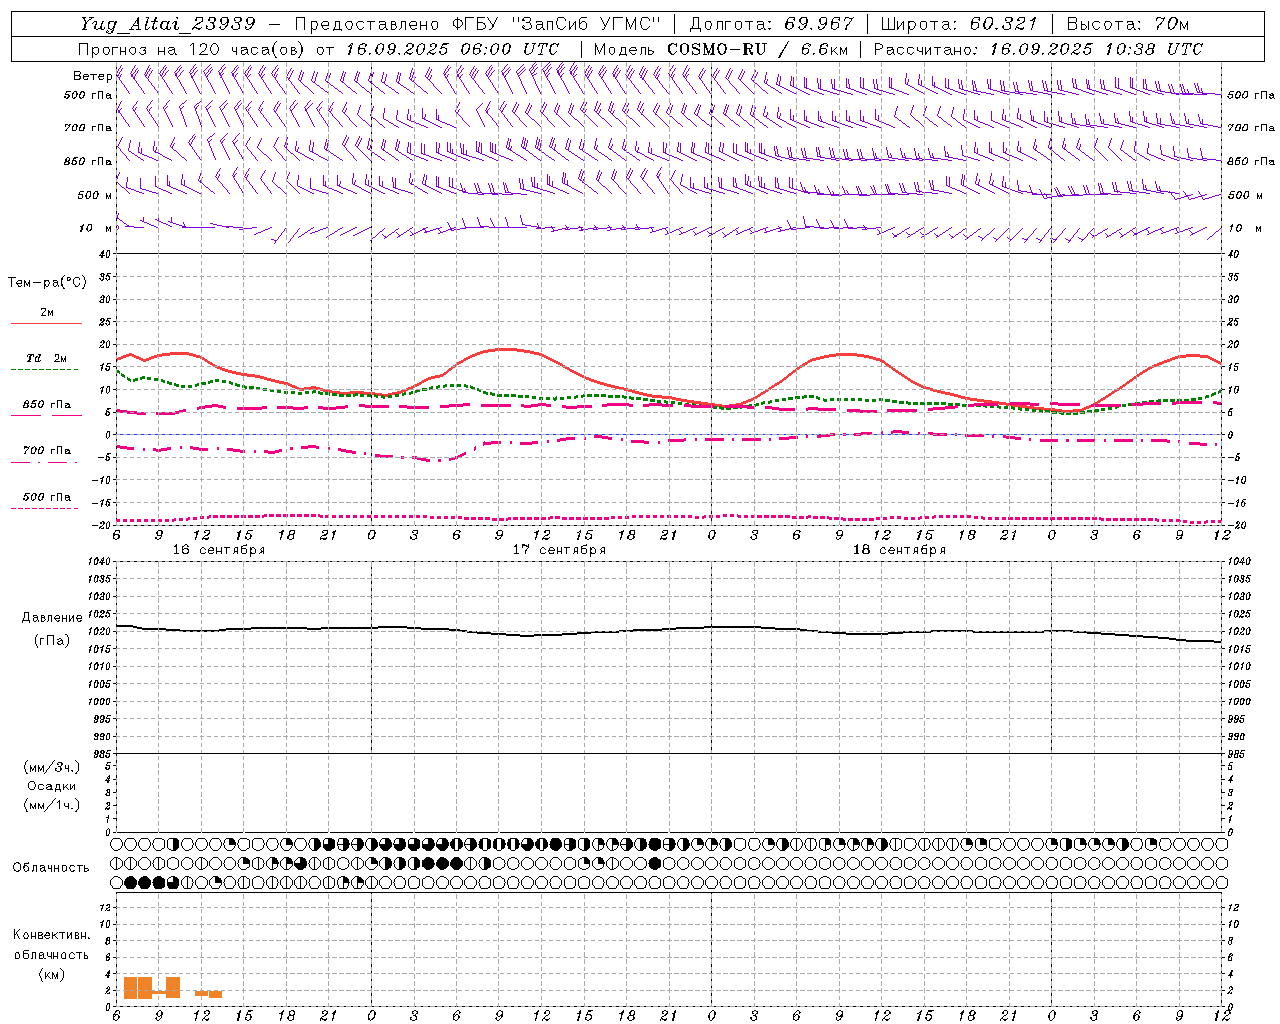Screen dimensions: 1280x1024
Task: Click the Модель COSMO-RU / 6.6км label
Action: pos(721,49)
